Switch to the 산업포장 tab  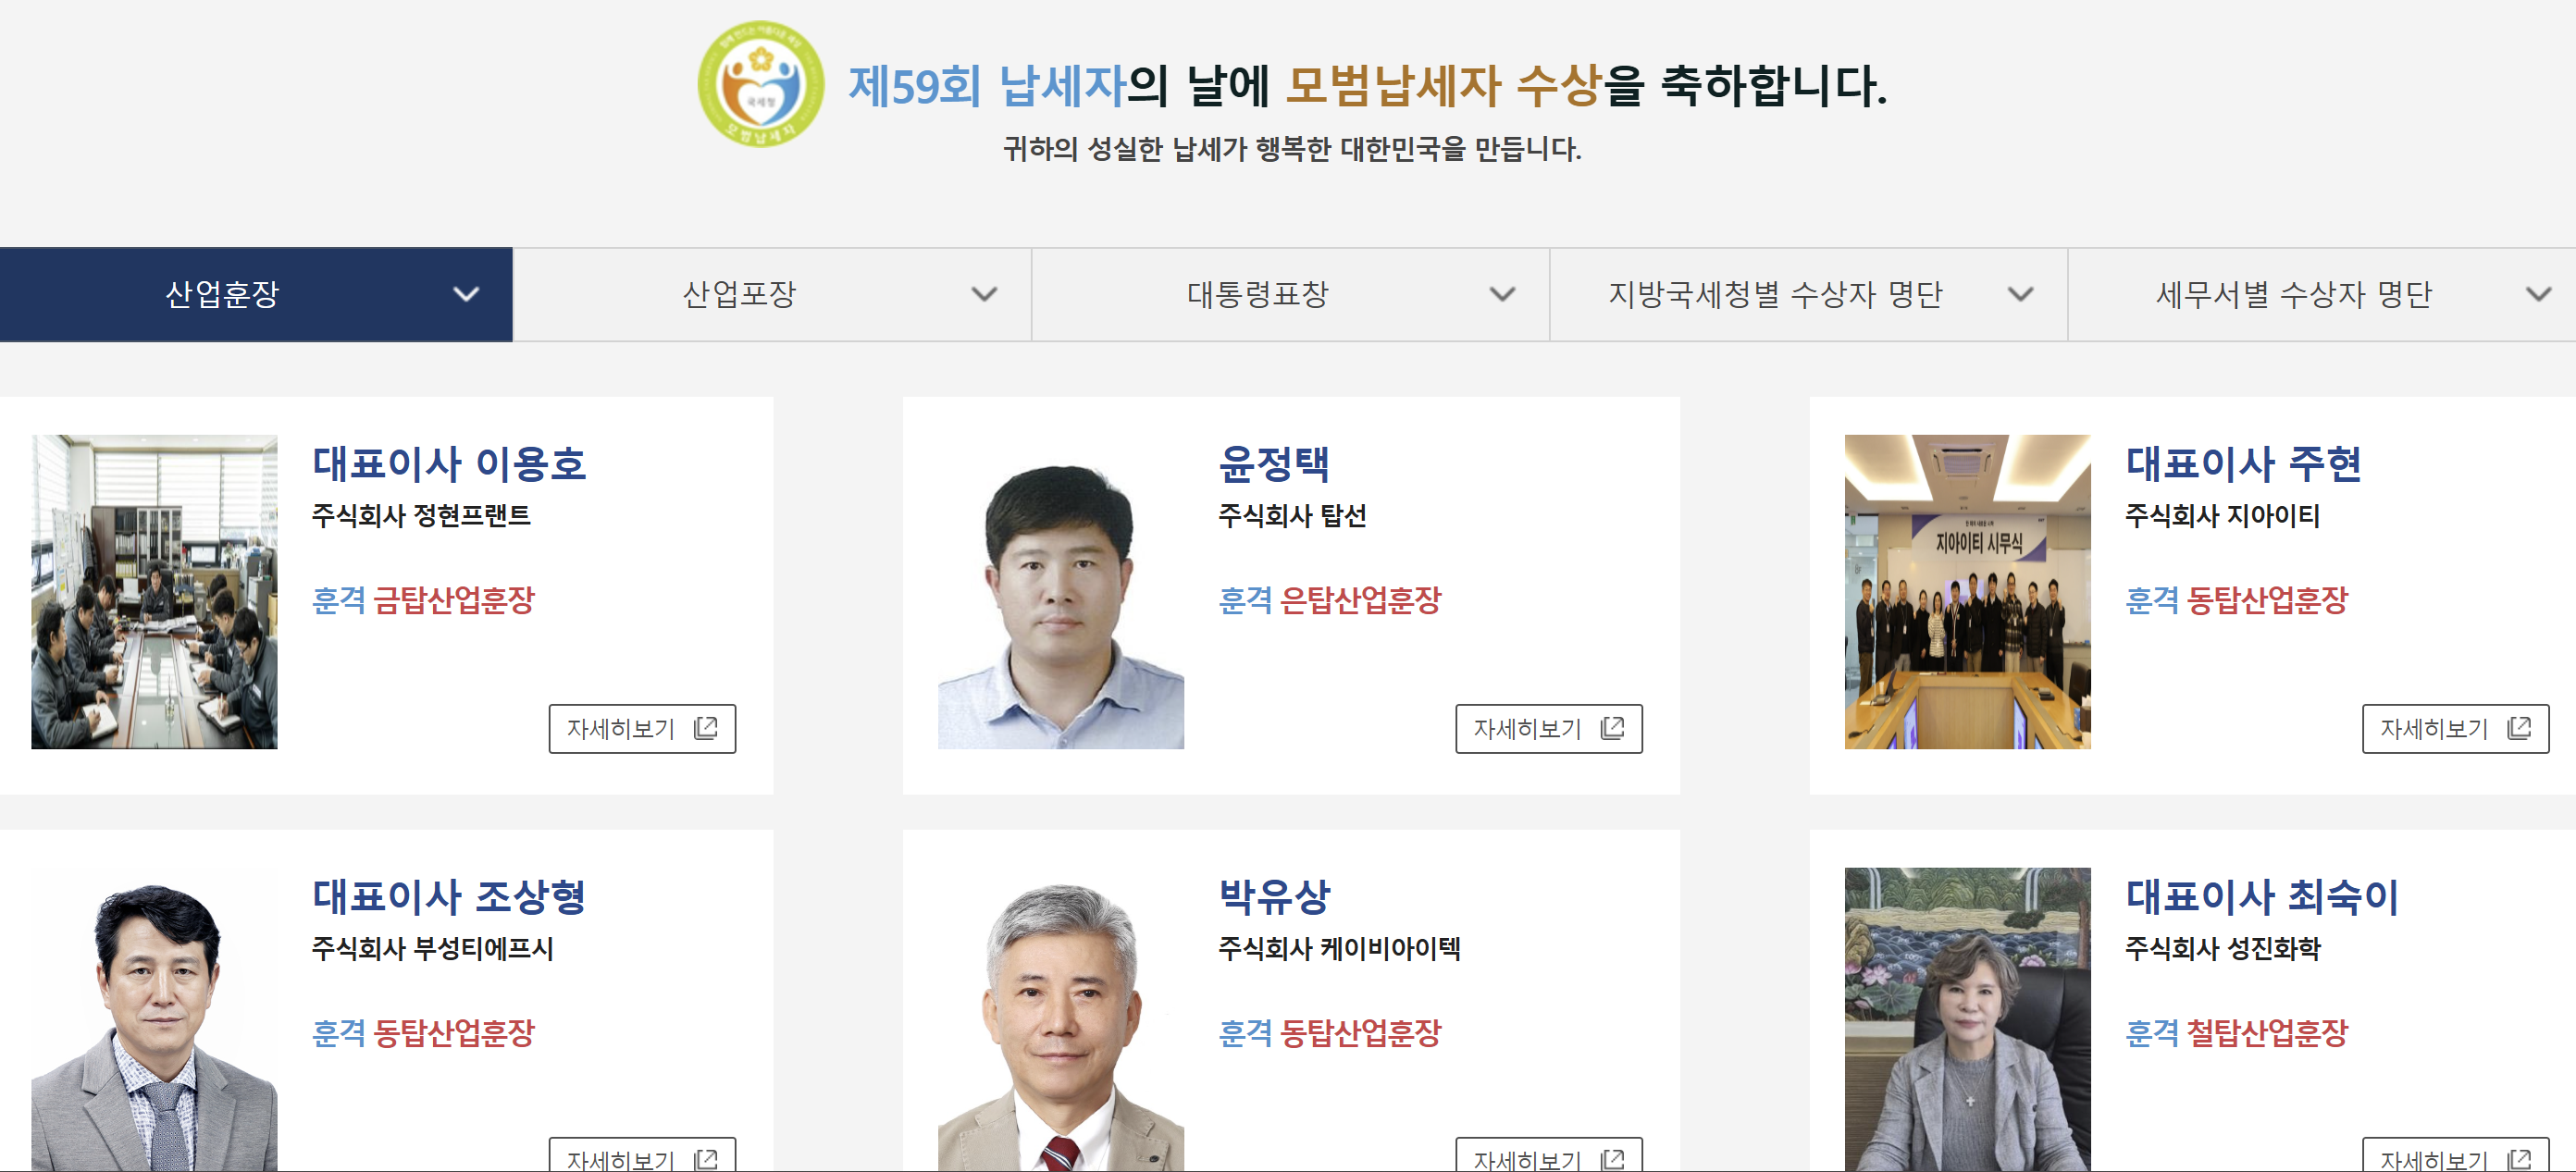[x=772, y=295]
